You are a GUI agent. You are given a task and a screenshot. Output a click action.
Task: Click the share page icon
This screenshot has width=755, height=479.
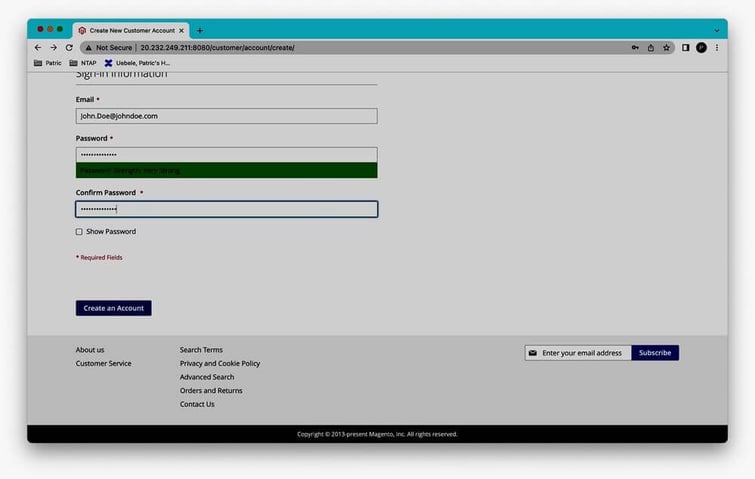651,47
